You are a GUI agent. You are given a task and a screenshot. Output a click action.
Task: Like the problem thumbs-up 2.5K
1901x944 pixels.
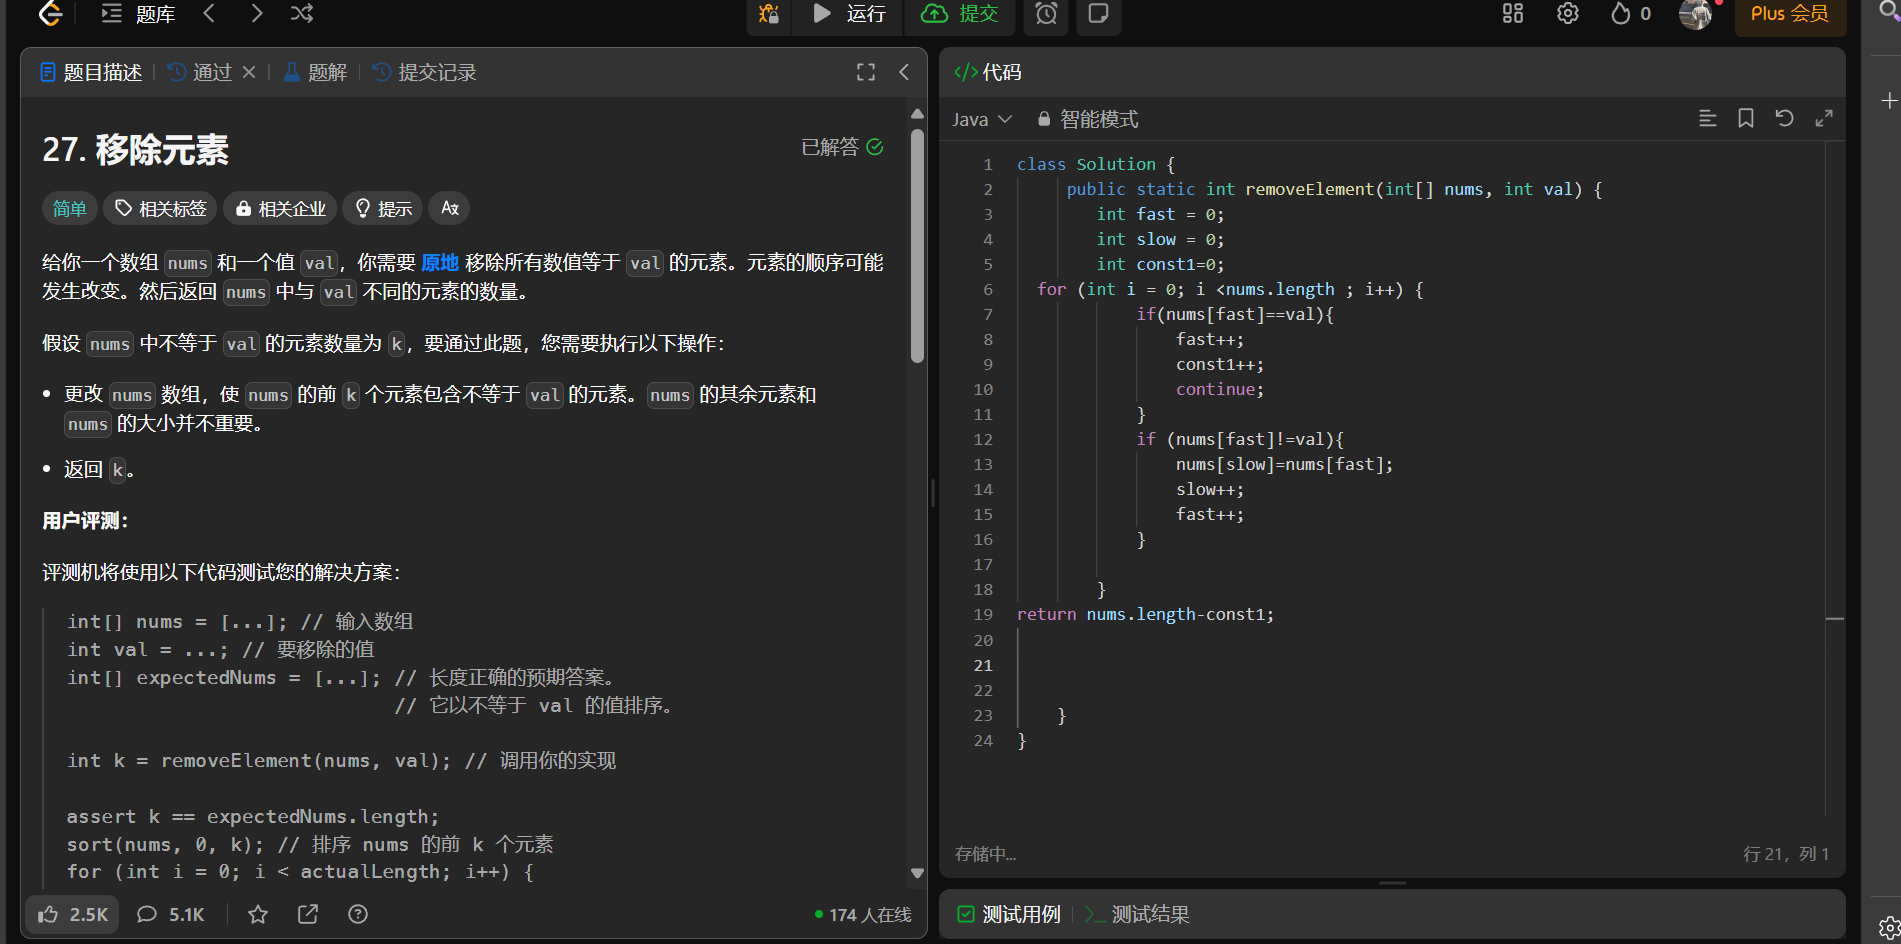pyautogui.click(x=72, y=914)
